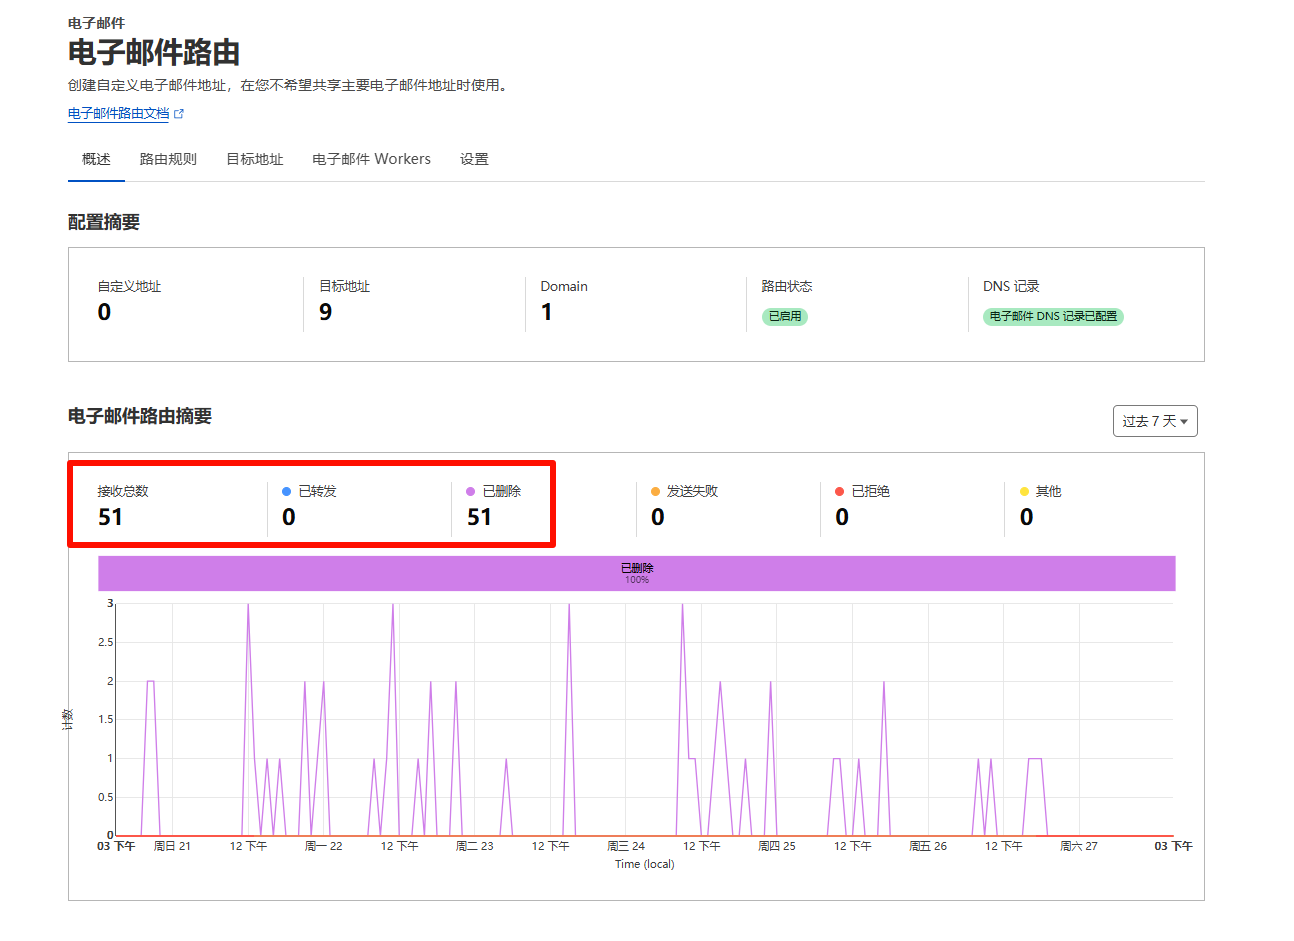1294x941 pixels.
Task: Click the DNS 记录 label
Action: tap(1011, 286)
